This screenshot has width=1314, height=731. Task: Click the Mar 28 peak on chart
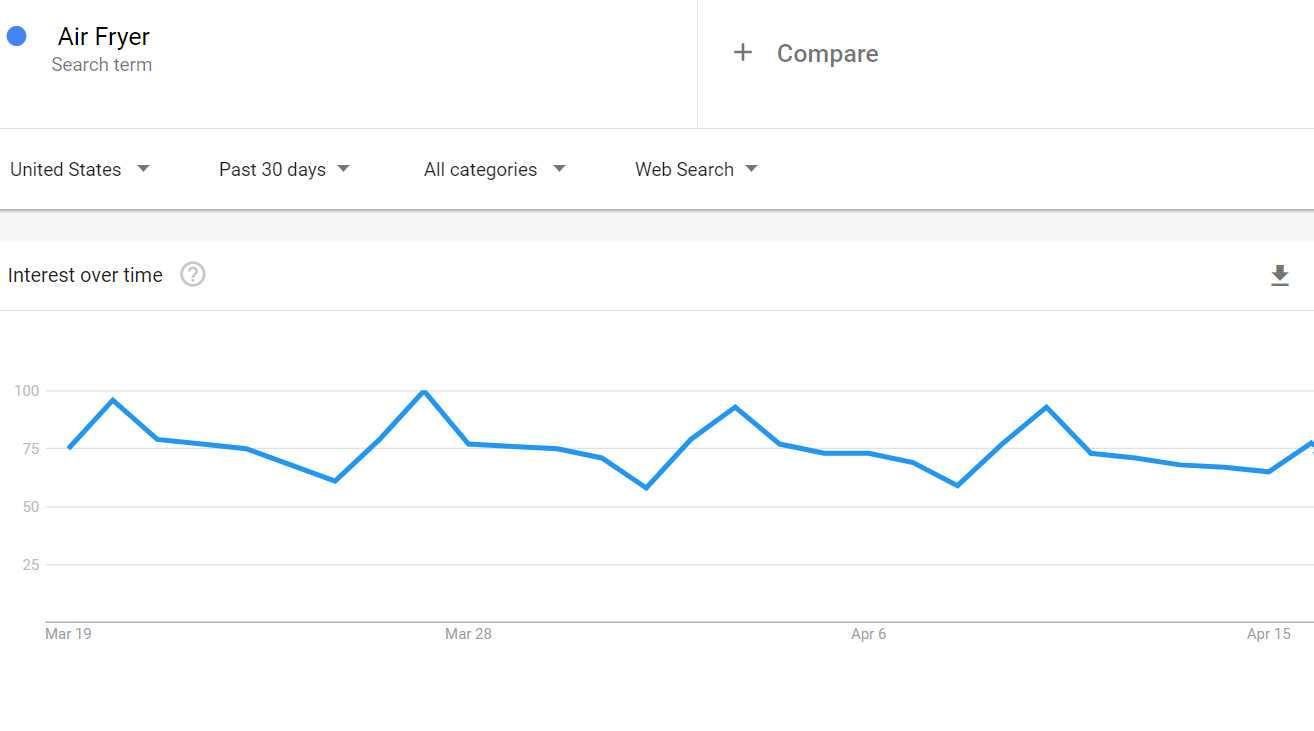coord(424,391)
